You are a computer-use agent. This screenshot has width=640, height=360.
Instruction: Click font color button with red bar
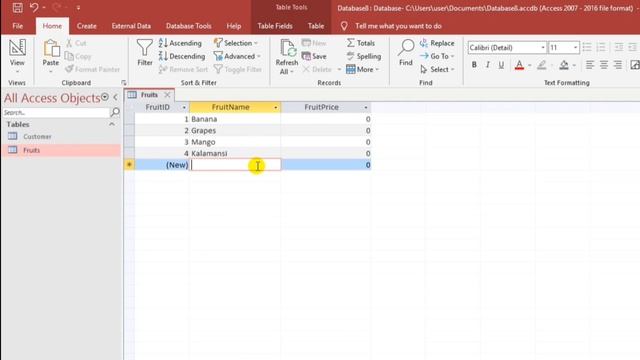[x=519, y=64]
